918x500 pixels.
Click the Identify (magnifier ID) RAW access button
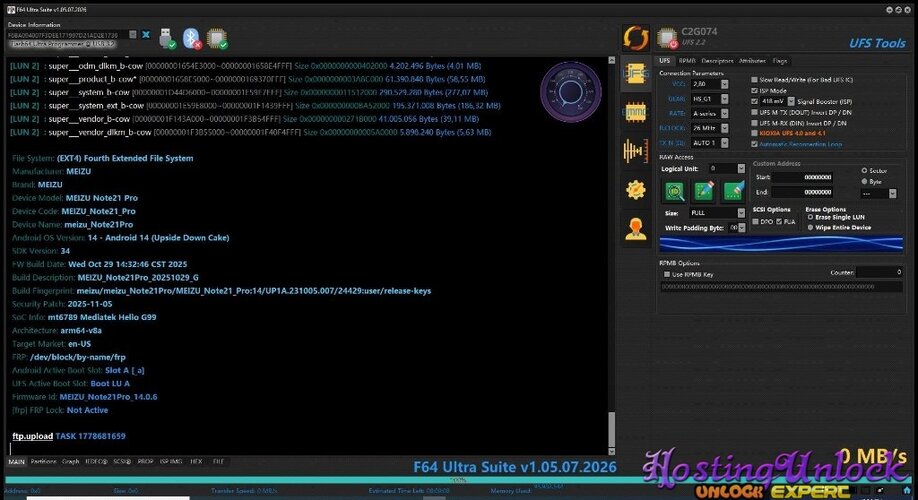[675, 191]
